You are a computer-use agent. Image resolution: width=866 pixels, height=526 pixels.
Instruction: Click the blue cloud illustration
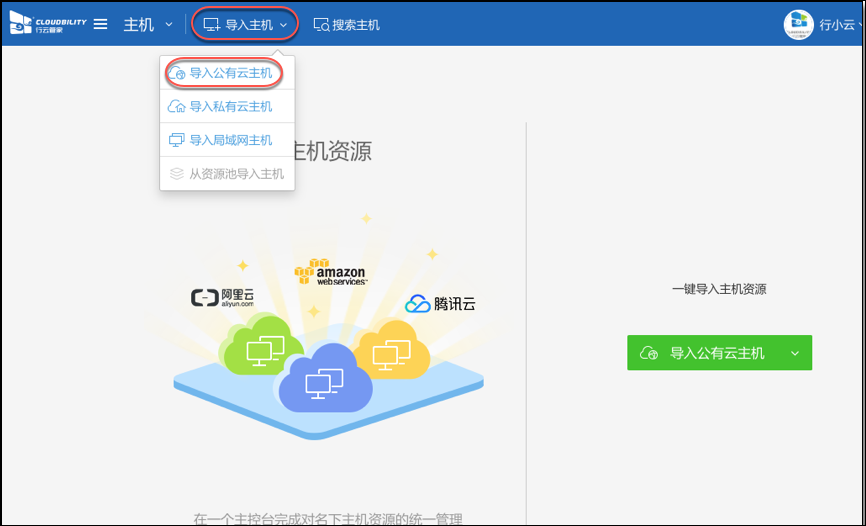[325, 377]
